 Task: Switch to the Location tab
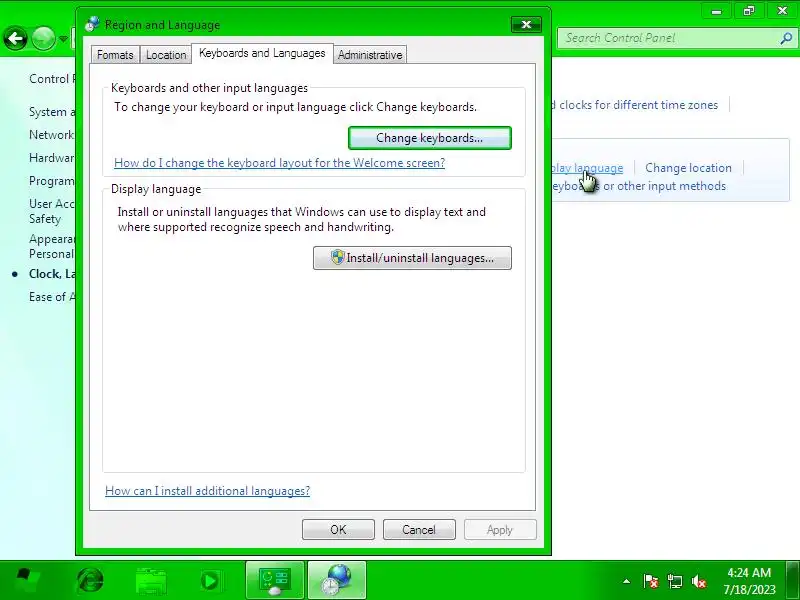tap(166, 55)
